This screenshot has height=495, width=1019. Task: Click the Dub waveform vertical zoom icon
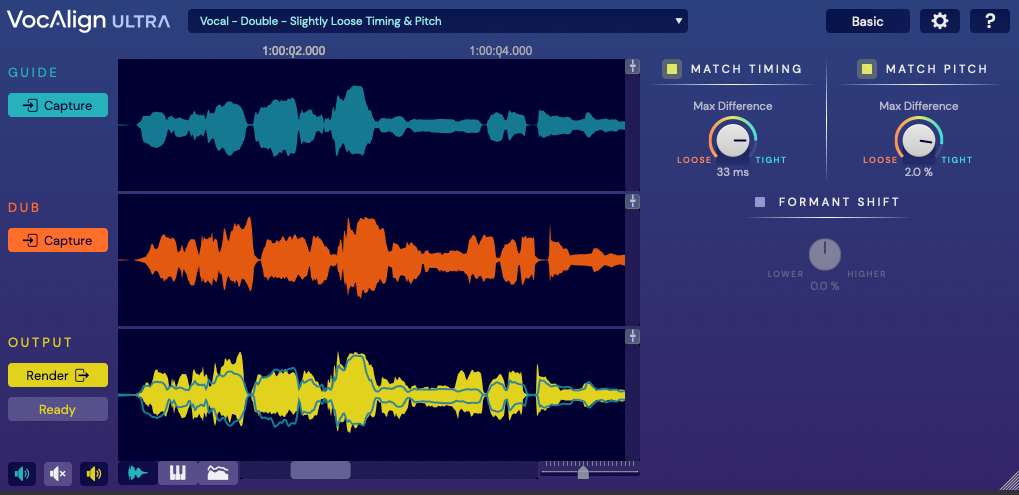click(x=632, y=201)
